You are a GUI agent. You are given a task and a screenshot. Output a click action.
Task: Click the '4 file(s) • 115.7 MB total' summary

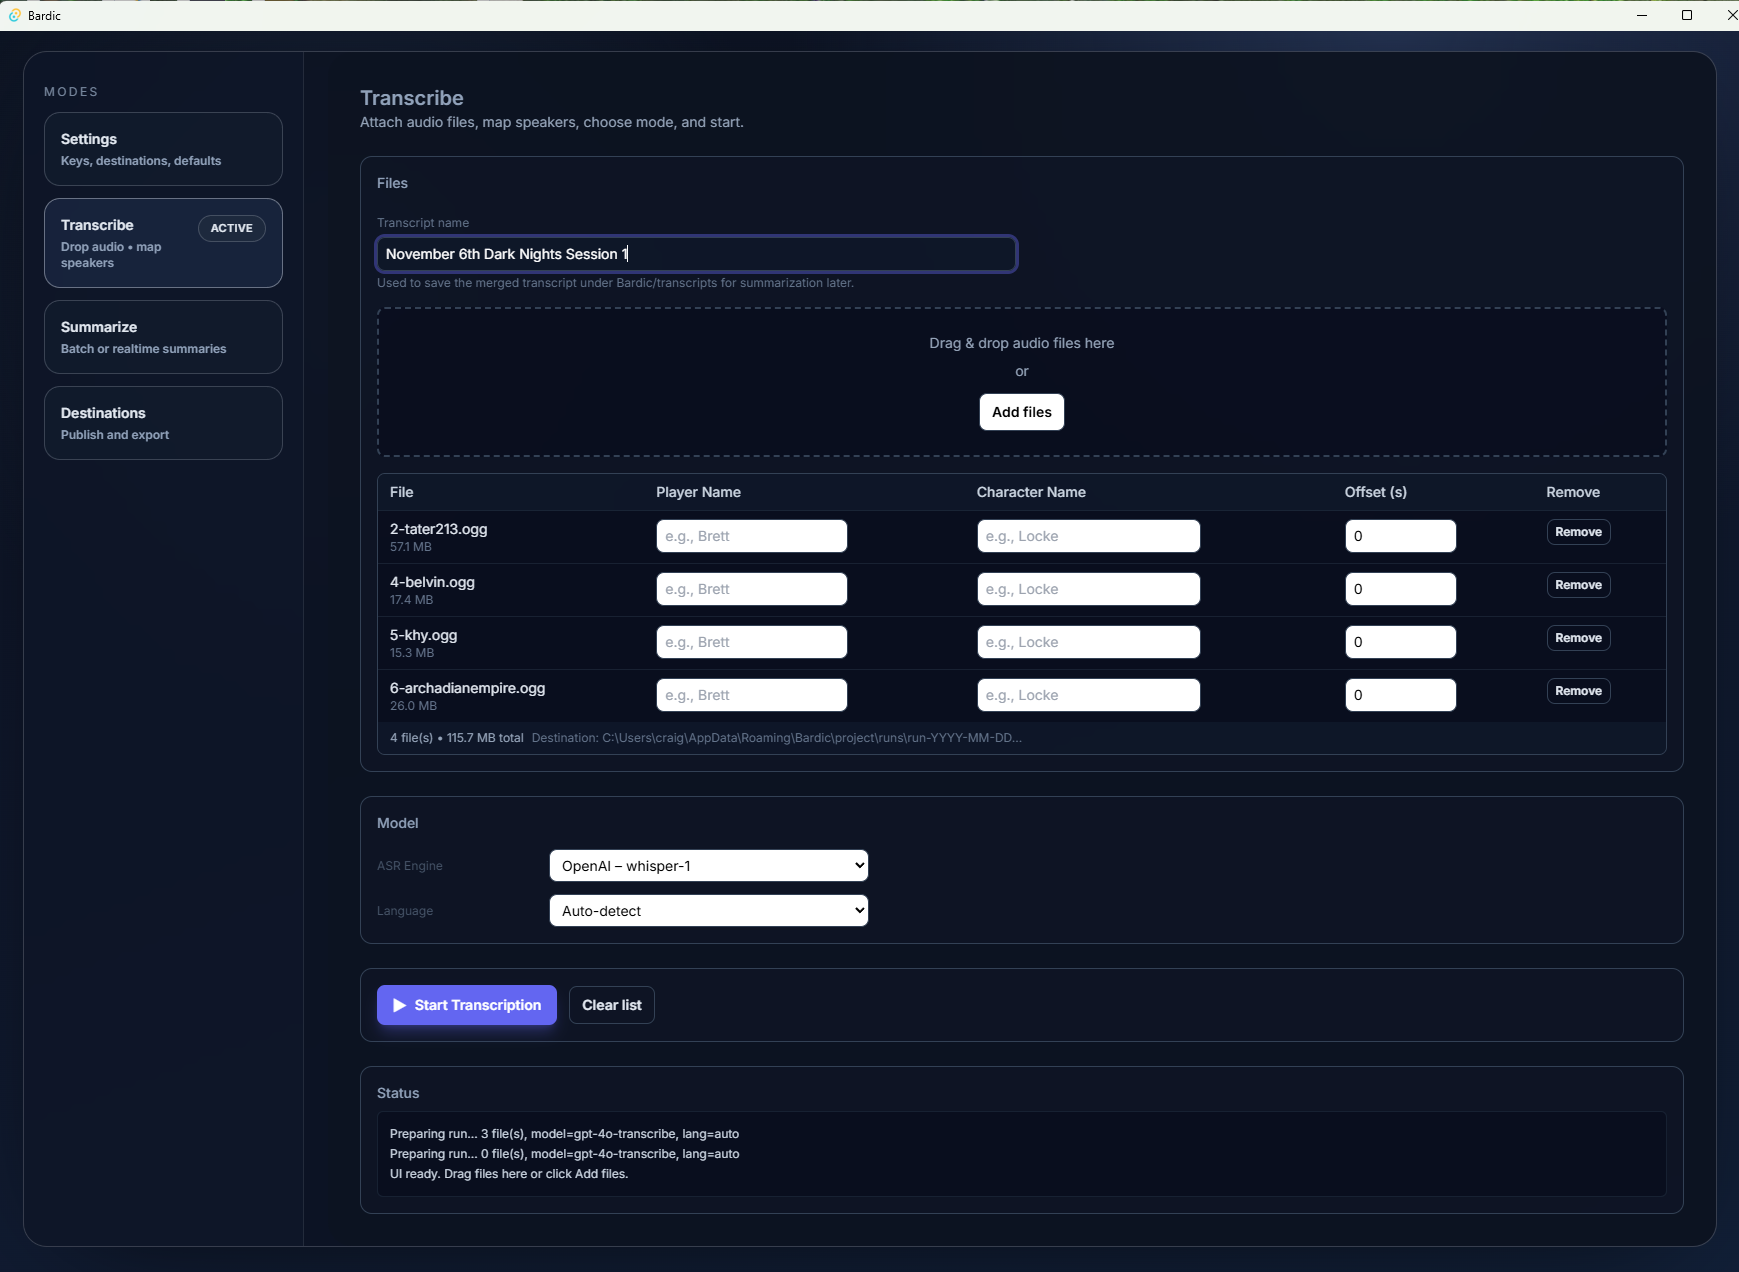click(456, 738)
